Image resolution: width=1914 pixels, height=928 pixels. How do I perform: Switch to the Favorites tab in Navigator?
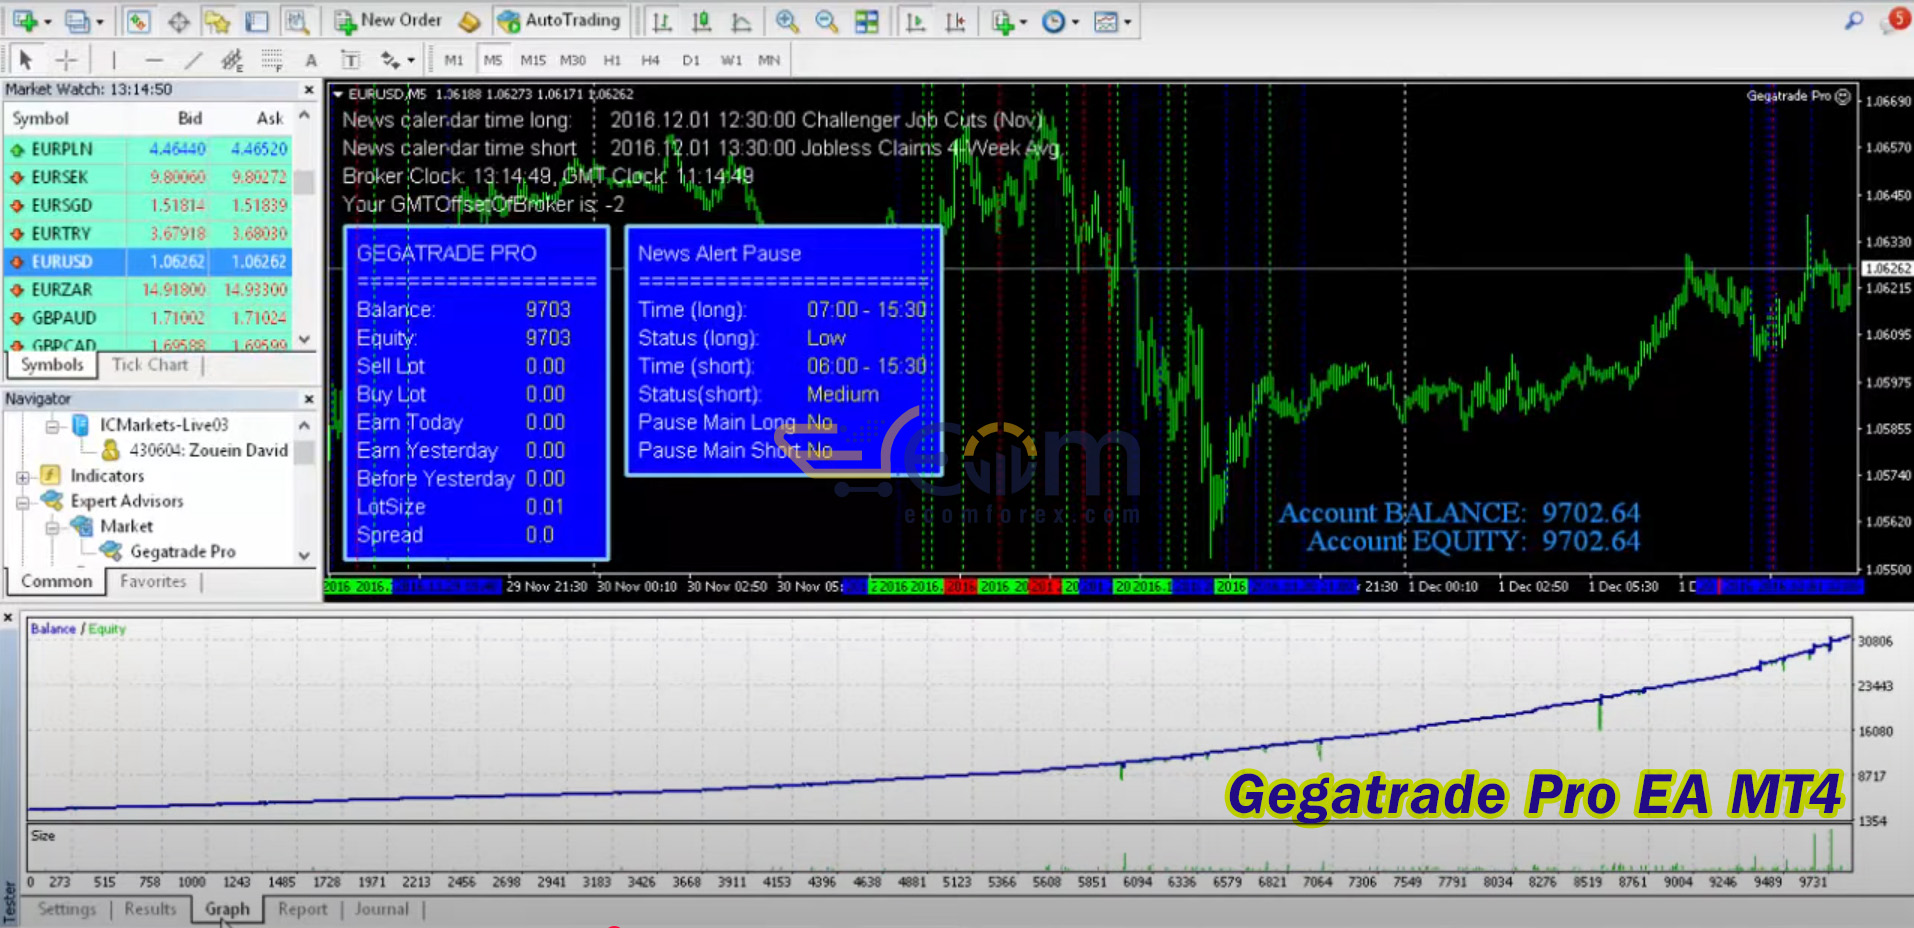click(x=153, y=582)
